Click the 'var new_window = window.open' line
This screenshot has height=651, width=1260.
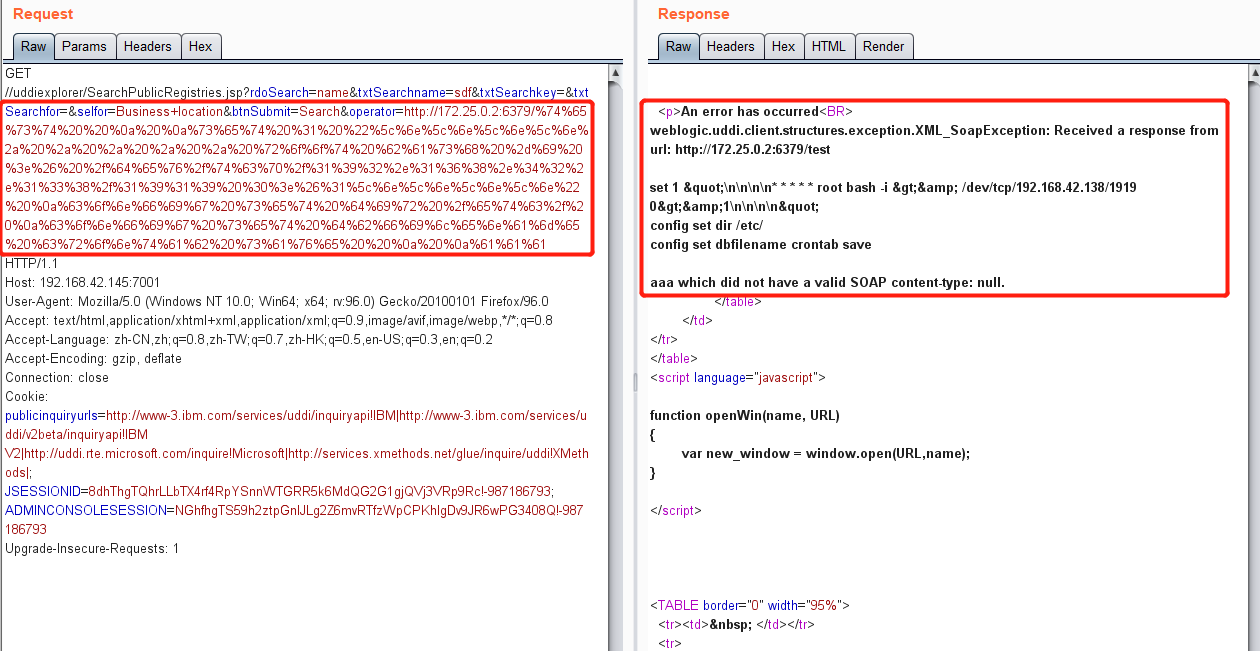pyautogui.click(x=826, y=454)
